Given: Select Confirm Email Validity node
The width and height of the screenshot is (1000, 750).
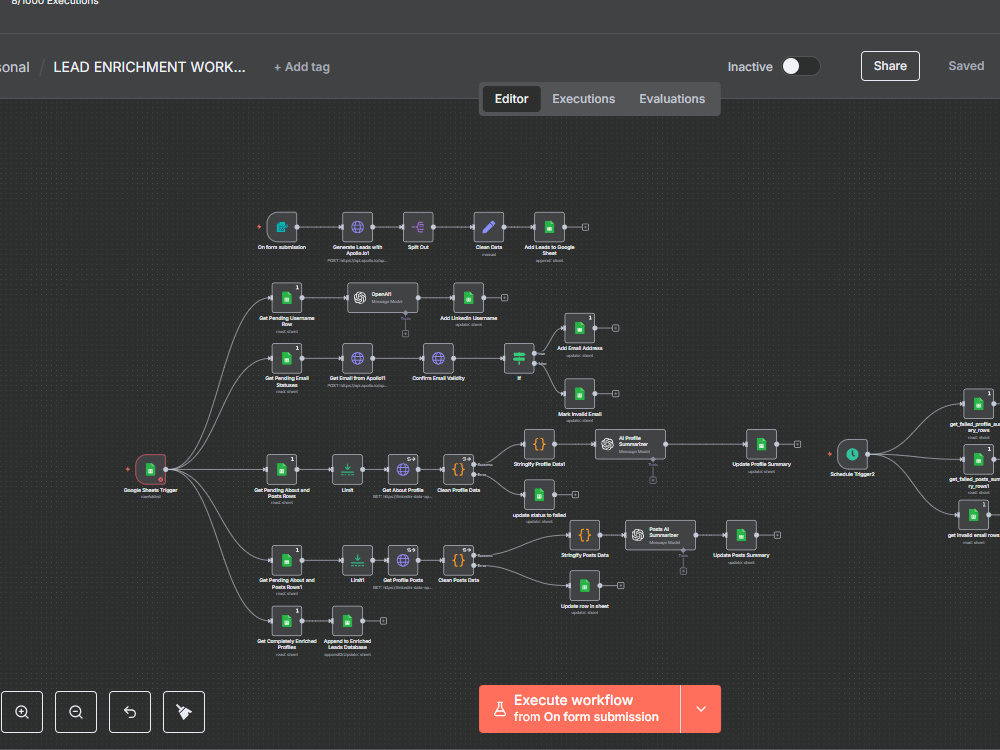Looking at the screenshot, I should point(438,358).
